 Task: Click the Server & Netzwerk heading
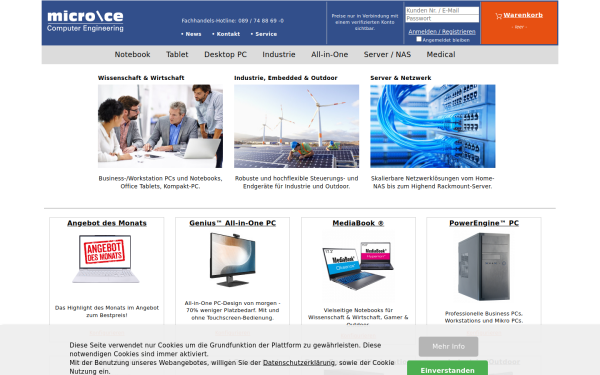(401, 78)
